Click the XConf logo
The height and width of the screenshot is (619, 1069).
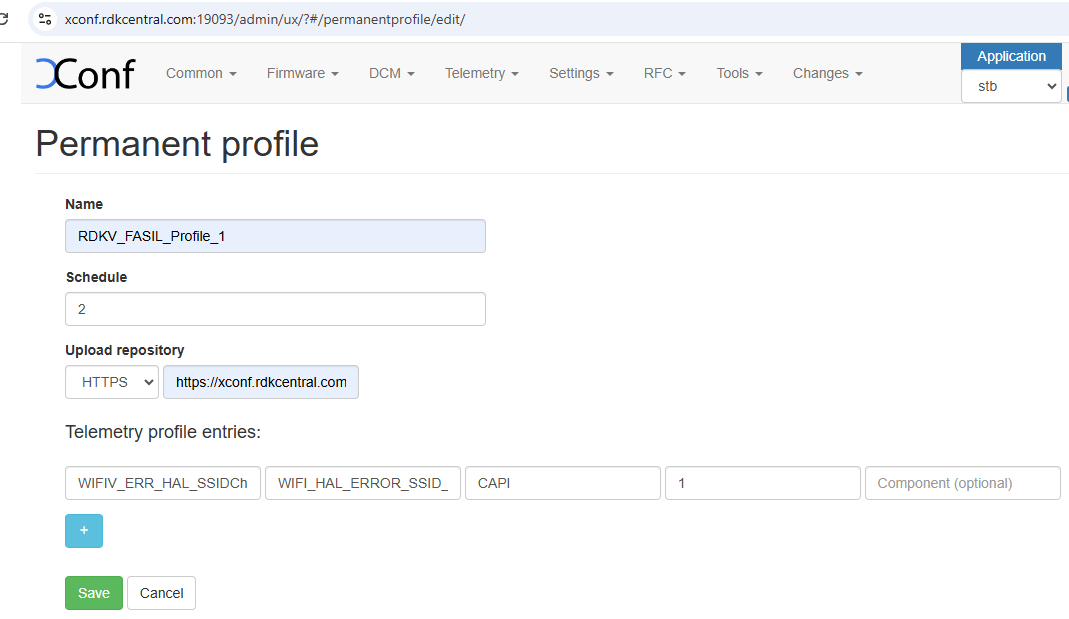[85, 74]
